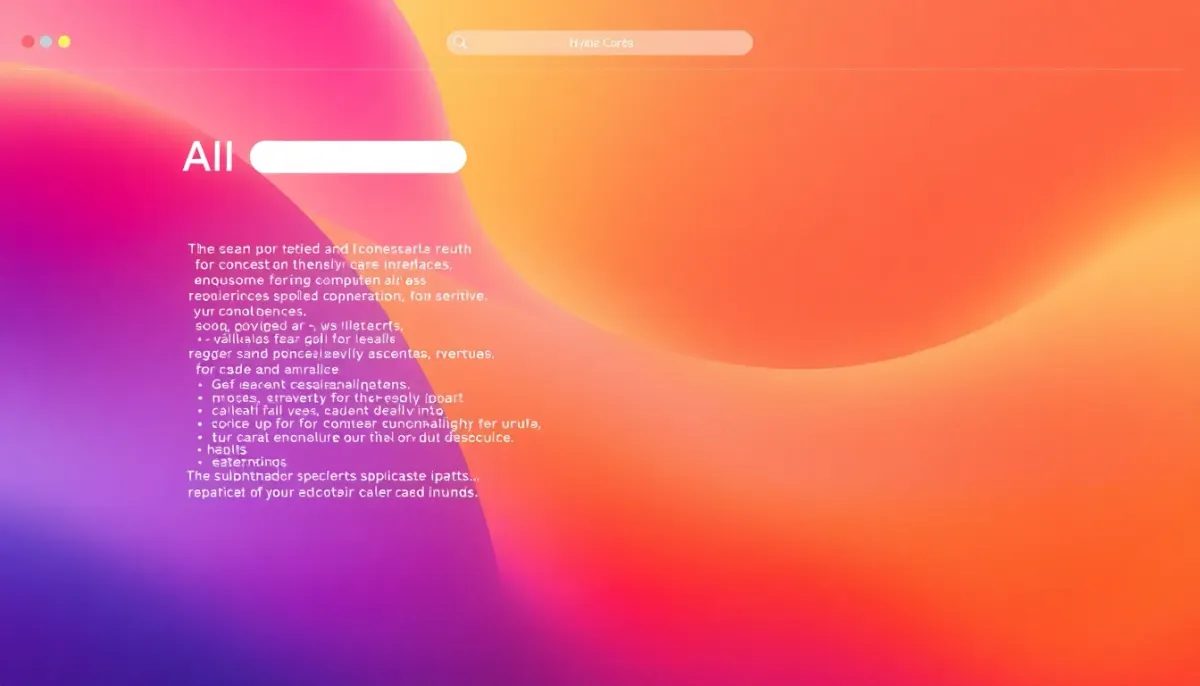The image size is (1200, 686).
Task: Click the magnifier icon in the search bar
Action: click(460, 42)
